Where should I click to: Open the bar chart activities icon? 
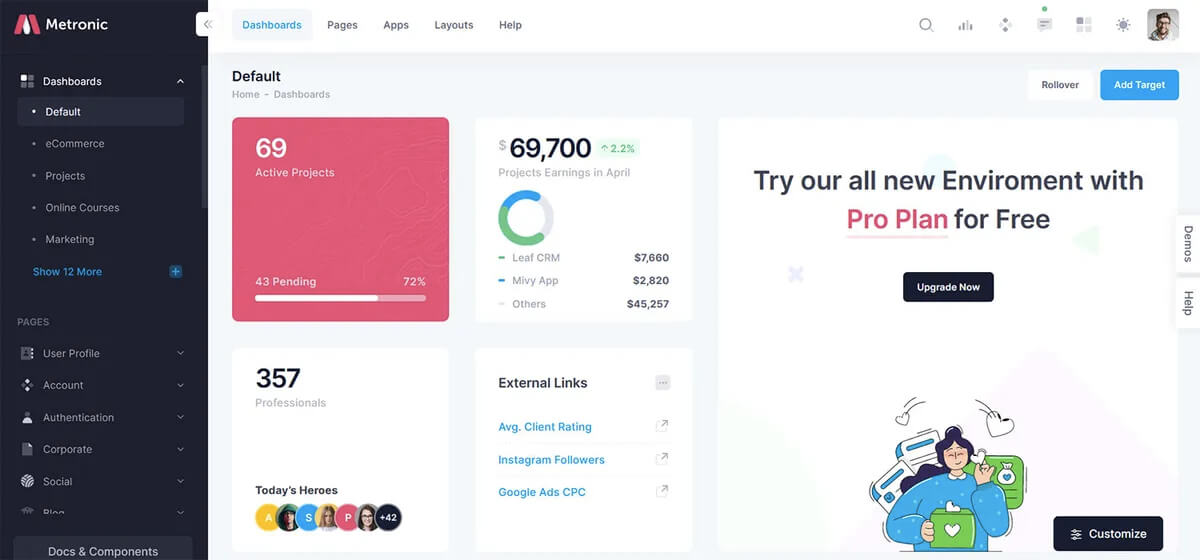click(965, 25)
